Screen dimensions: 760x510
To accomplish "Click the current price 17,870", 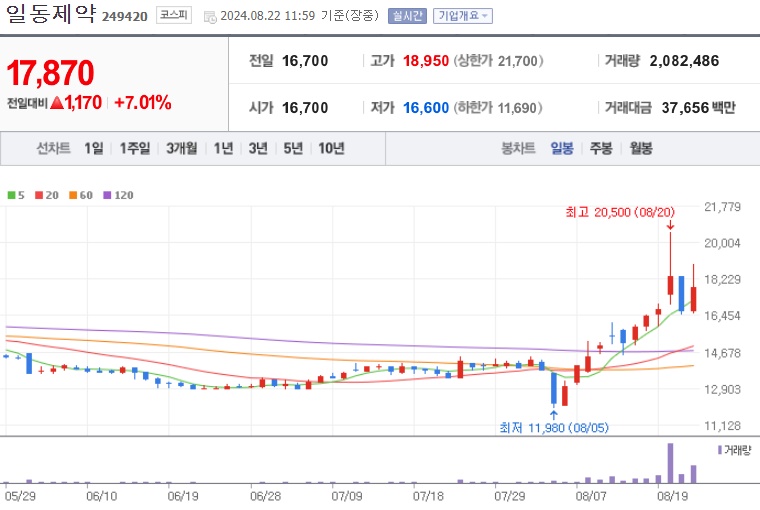I will click(50, 73).
